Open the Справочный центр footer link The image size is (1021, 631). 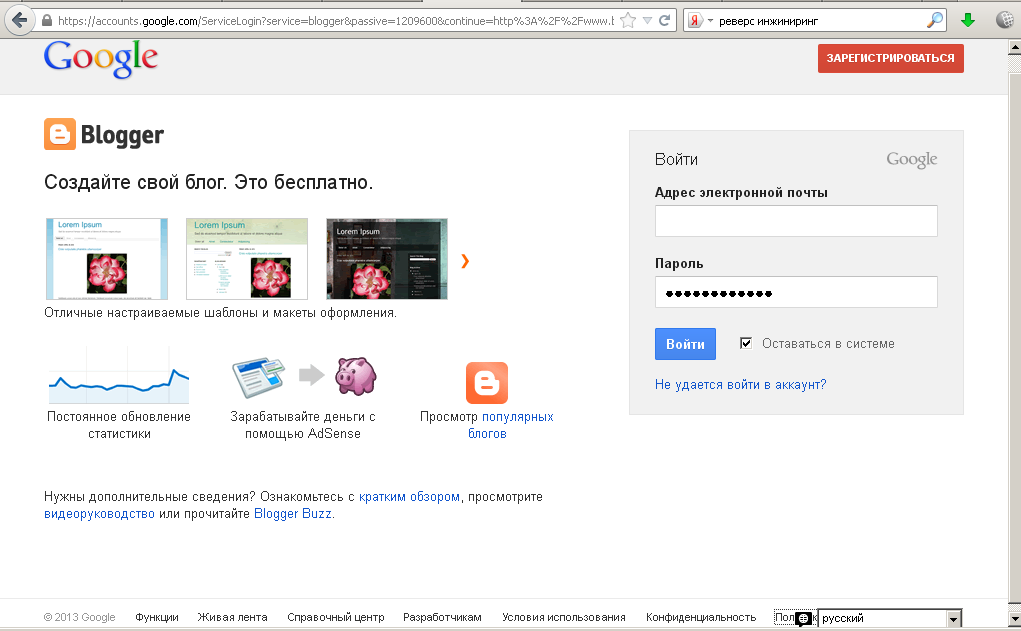[336, 617]
